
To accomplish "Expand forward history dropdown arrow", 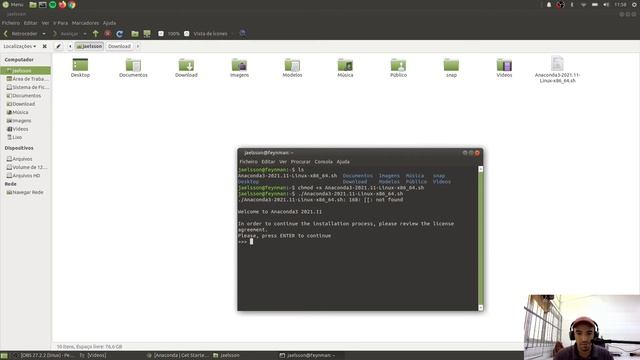I will pyautogui.click(x=85, y=34).
